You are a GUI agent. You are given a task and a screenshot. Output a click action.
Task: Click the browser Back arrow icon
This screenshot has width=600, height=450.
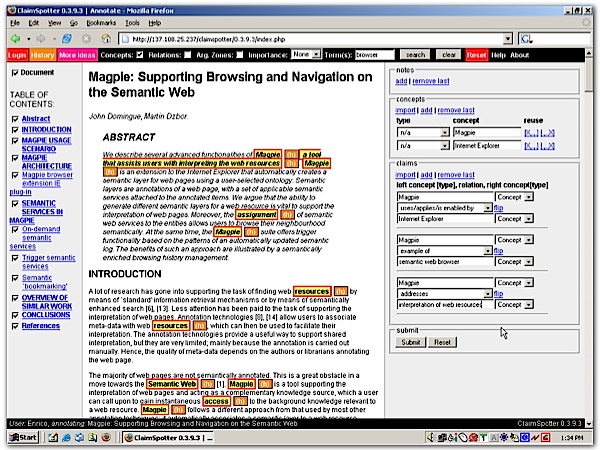[x=16, y=39]
